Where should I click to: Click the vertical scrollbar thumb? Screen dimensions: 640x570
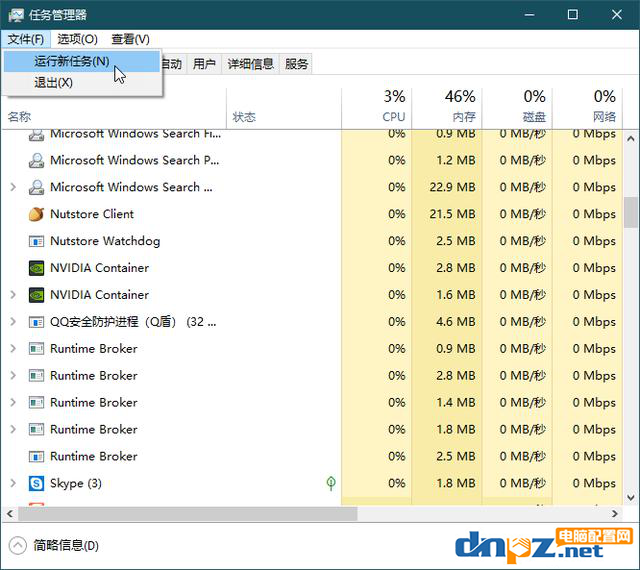[631, 212]
